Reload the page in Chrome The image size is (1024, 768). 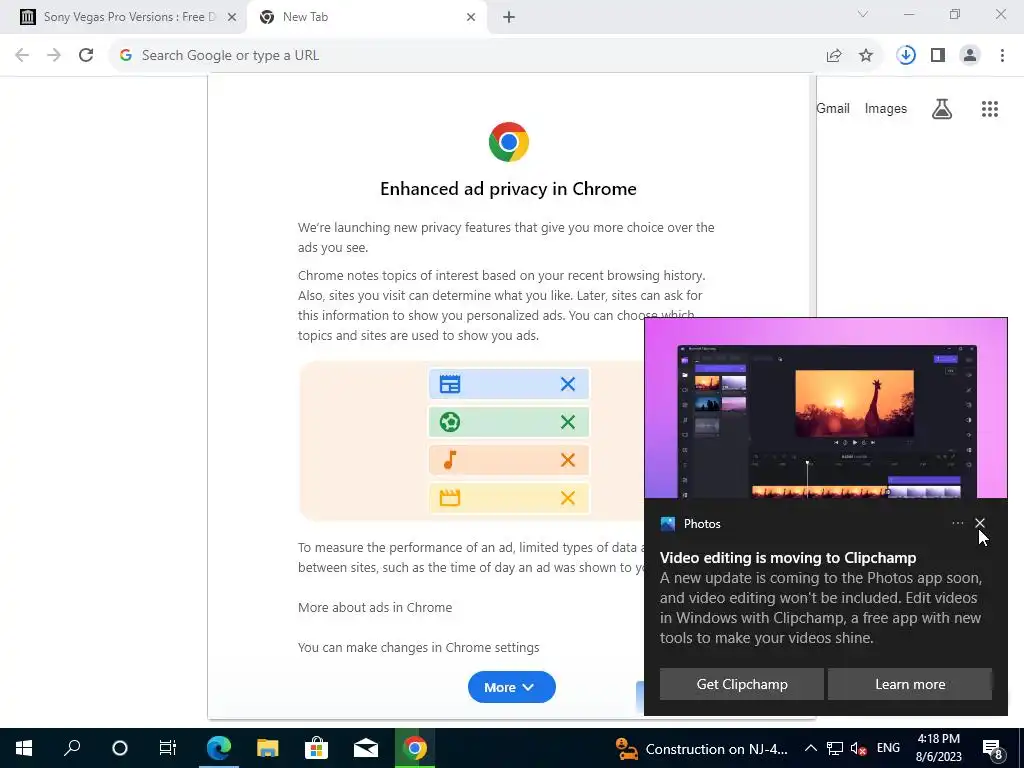(x=86, y=56)
